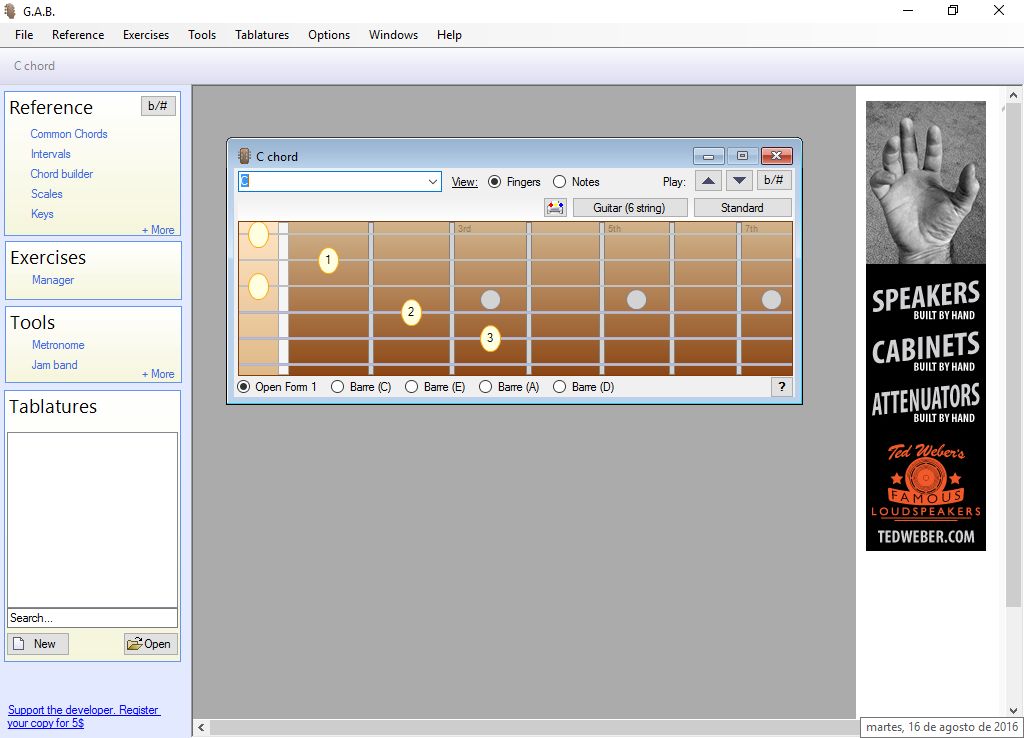Open the Guitar (6 string) instrument selector
Screen dimensions: 1024x738
pyautogui.click(x=630, y=207)
